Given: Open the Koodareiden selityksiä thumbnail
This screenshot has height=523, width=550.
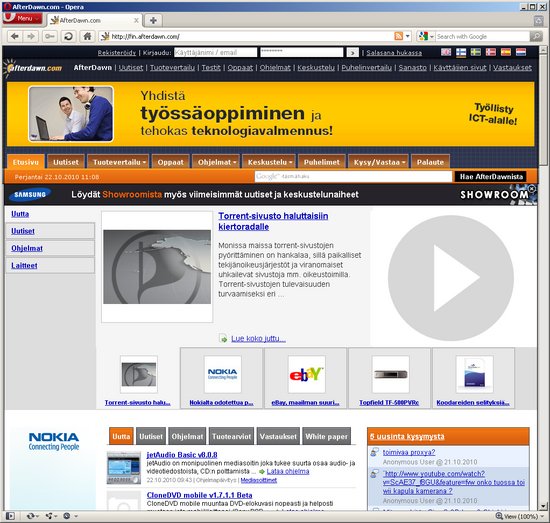Looking at the screenshot, I should pyautogui.click(x=474, y=375).
